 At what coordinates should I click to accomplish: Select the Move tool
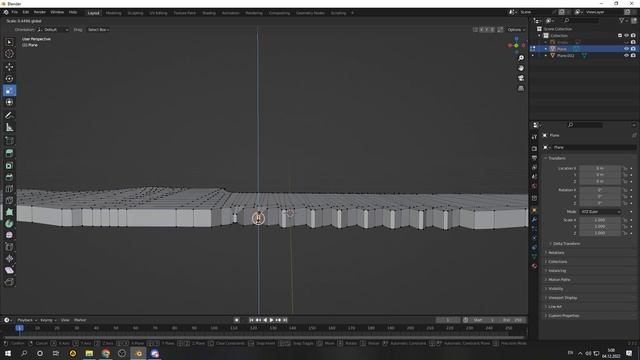[9, 67]
